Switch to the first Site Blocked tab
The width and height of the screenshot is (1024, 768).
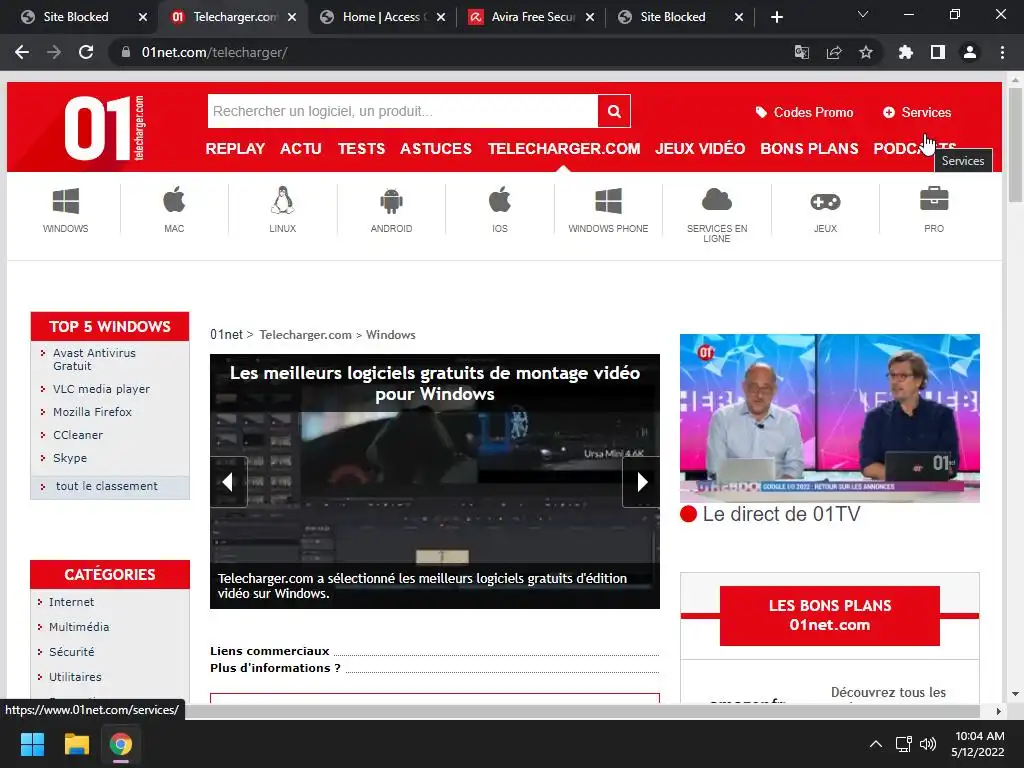click(75, 17)
